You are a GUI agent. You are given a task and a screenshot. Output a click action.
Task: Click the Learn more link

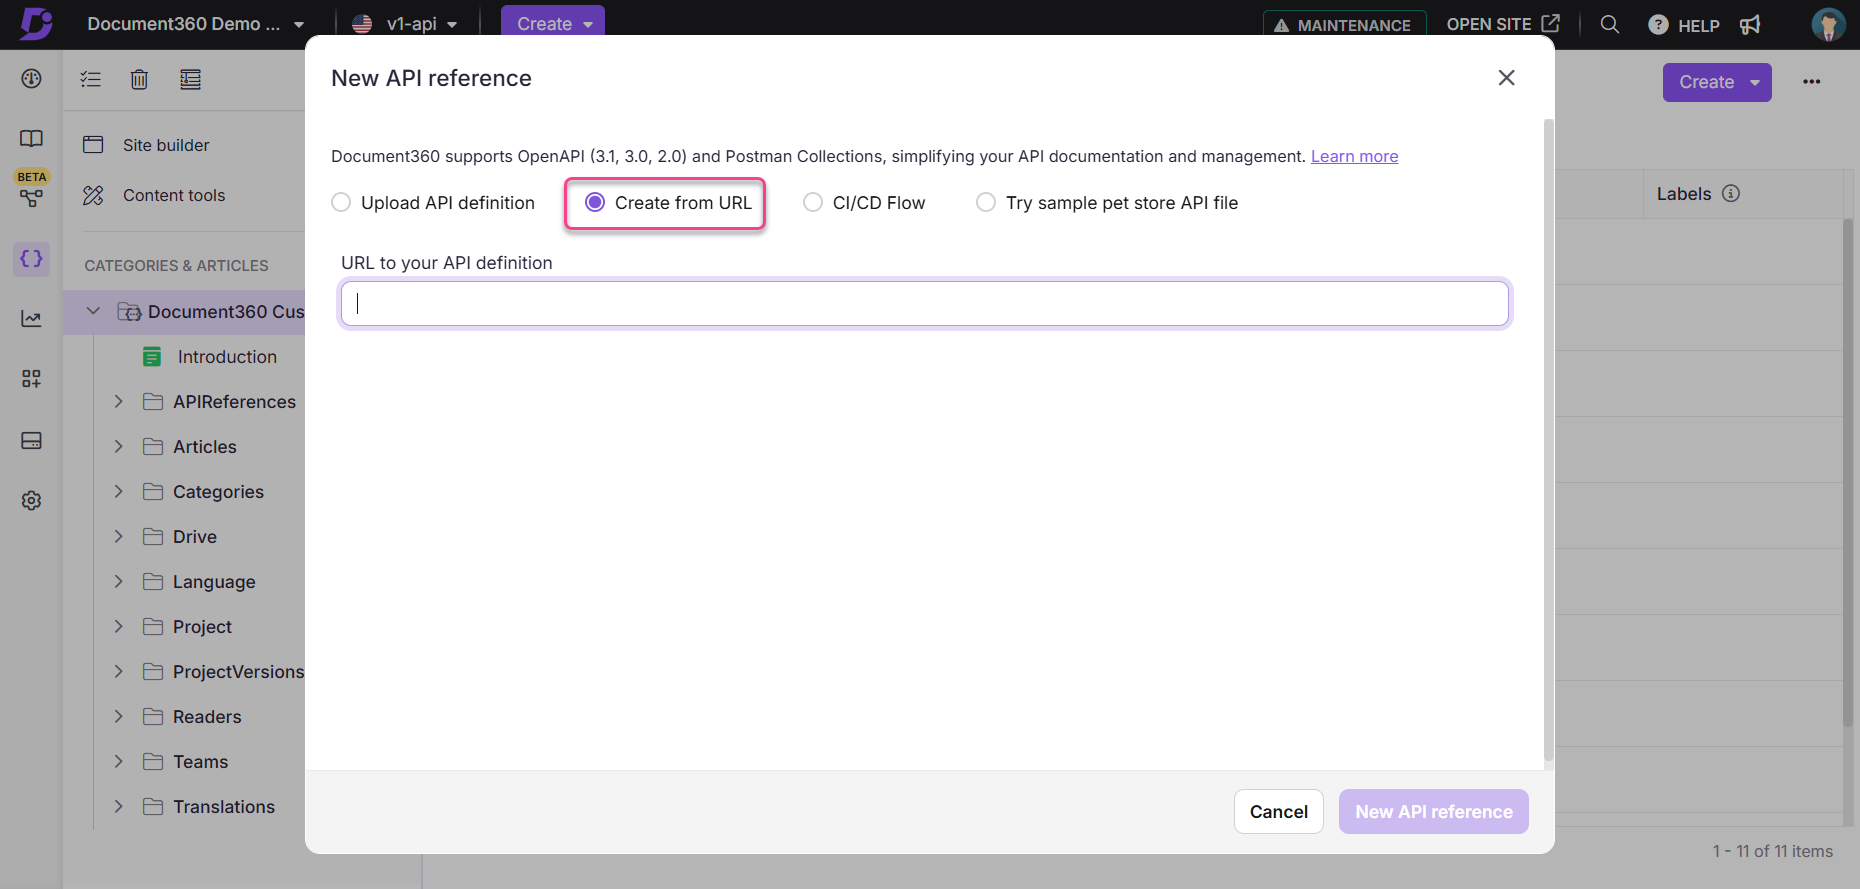tap(1354, 156)
